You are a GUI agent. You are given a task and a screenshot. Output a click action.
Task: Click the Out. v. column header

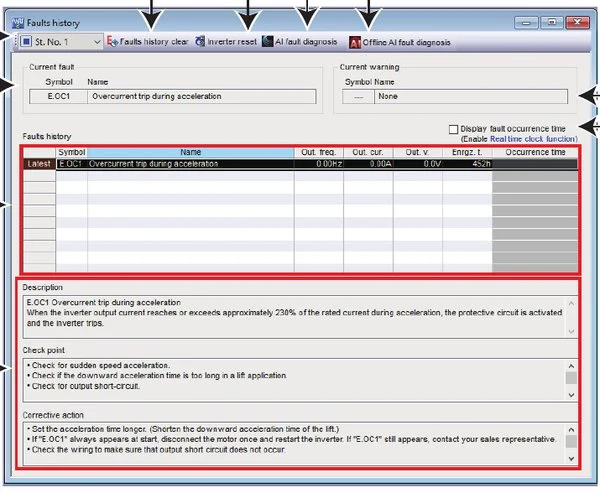tap(417, 152)
